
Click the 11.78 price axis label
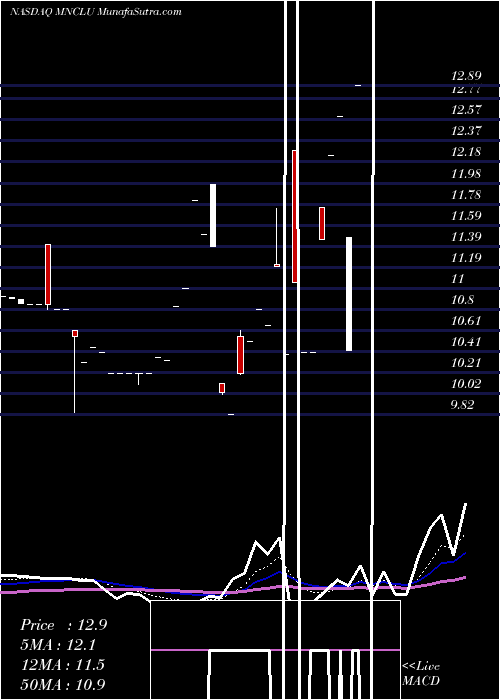pos(466,195)
